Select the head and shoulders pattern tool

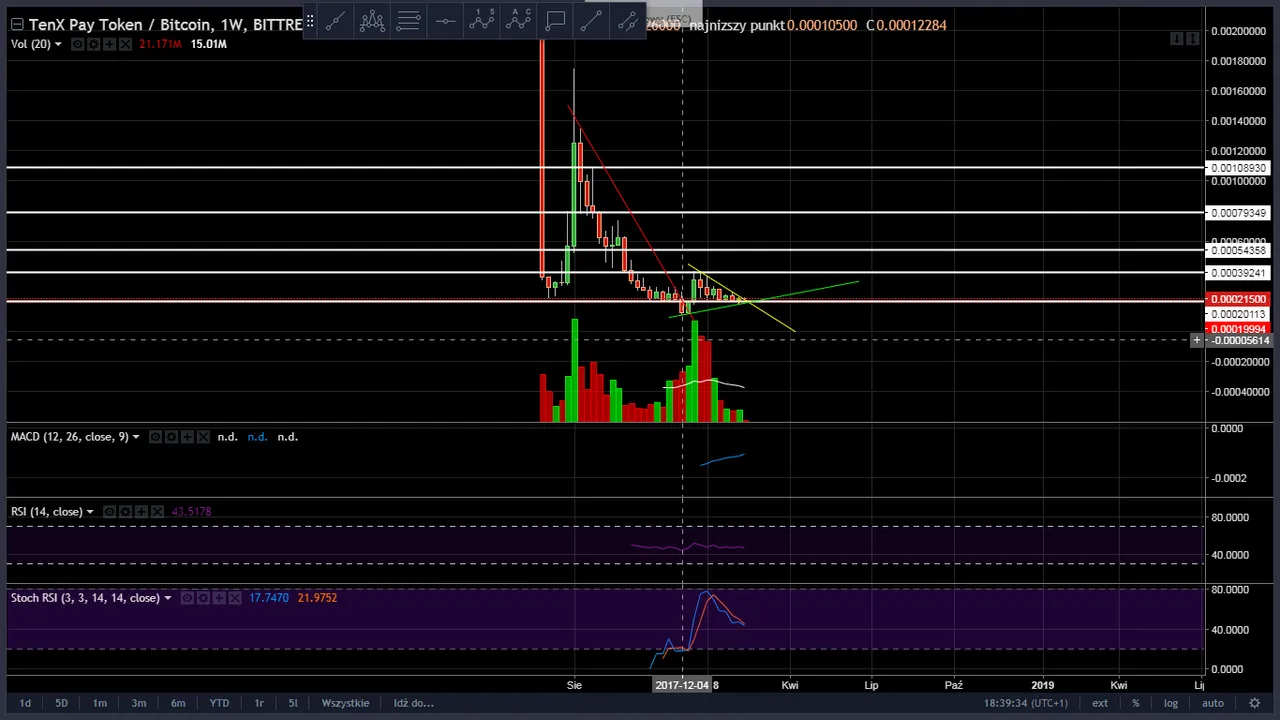click(372, 20)
